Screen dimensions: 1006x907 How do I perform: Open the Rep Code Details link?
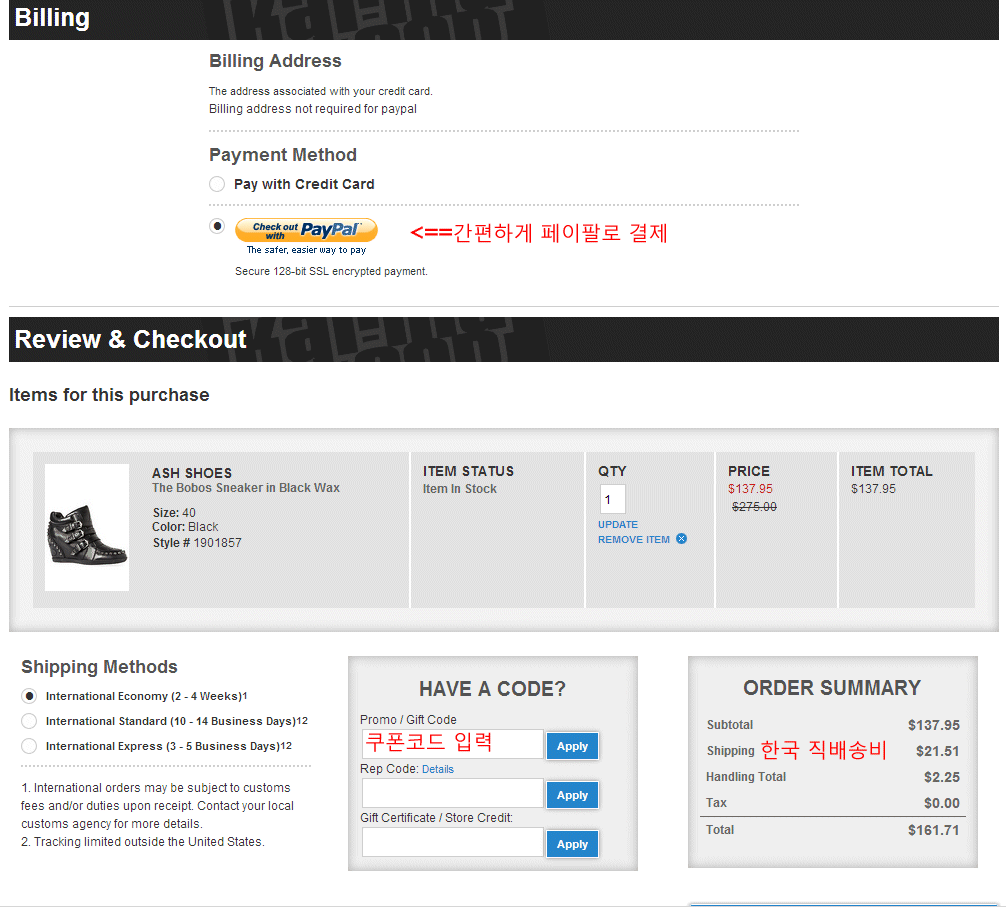(x=437, y=769)
